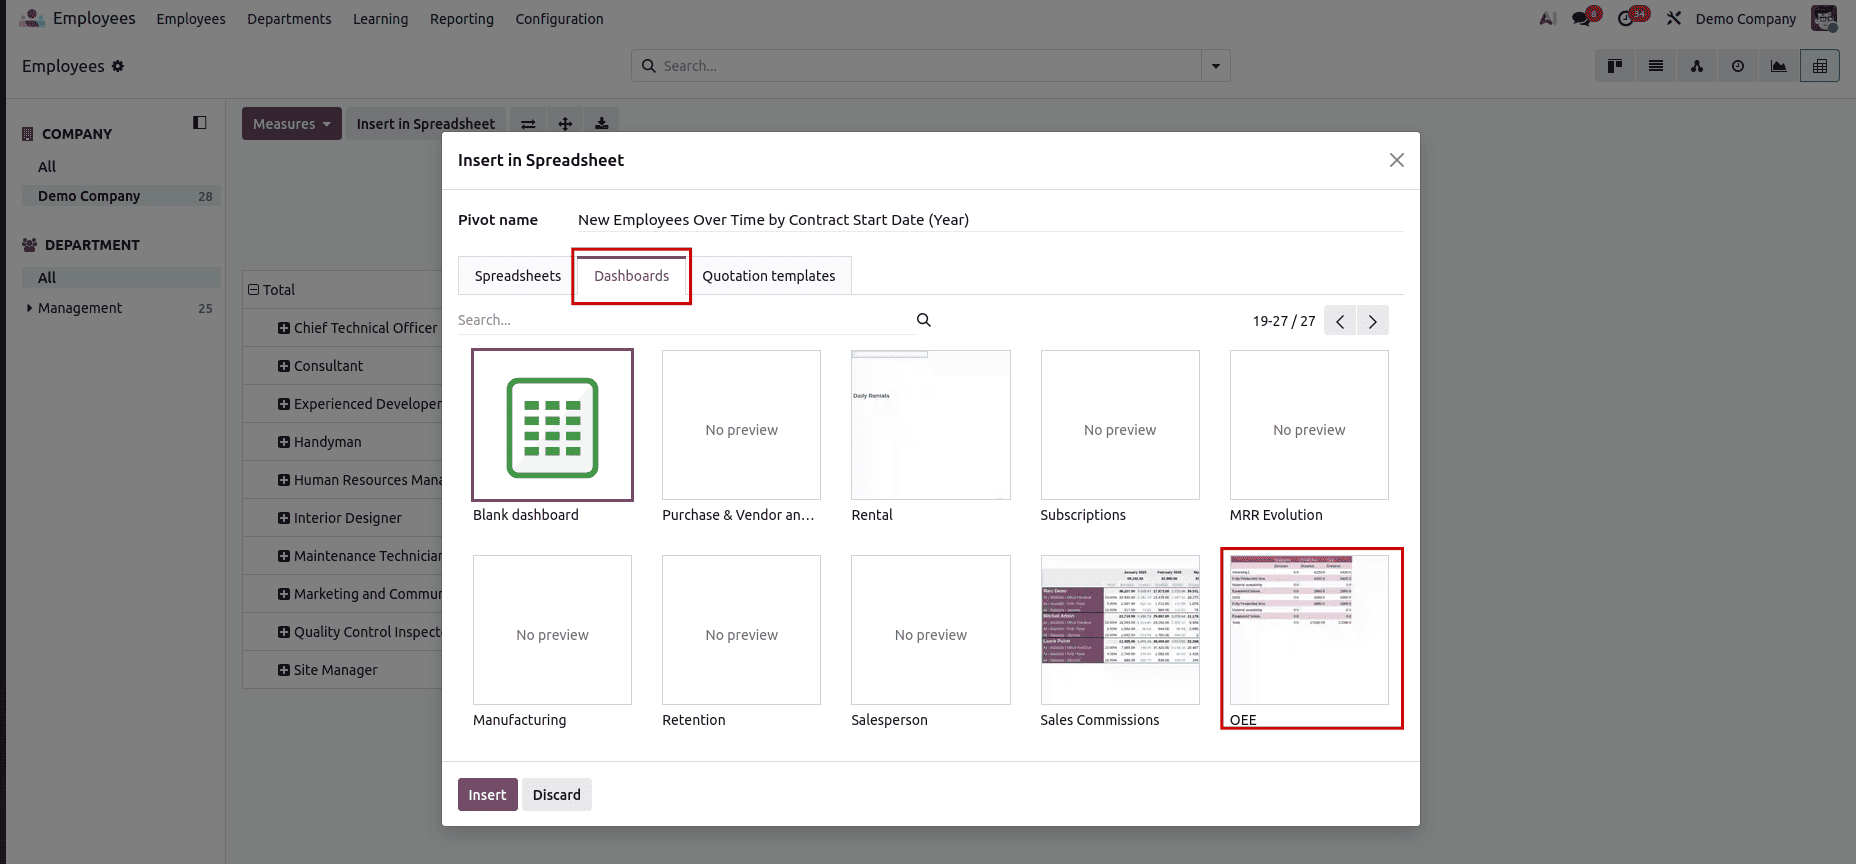Switch to Hierarchy view
The image size is (1856, 864).
pyautogui.click(x=1697, y=66)
